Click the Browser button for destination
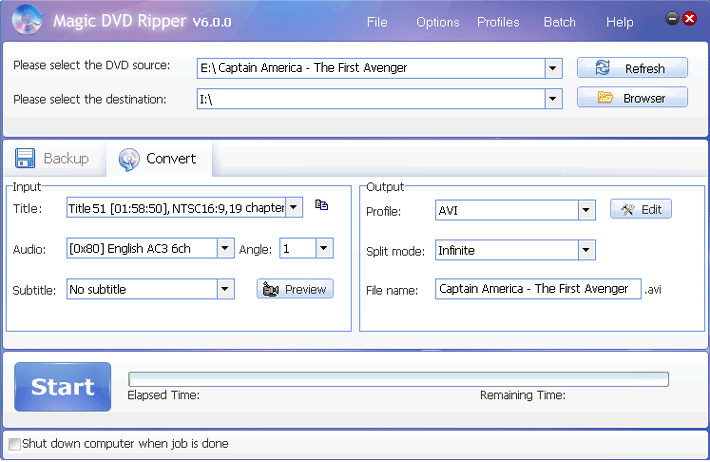The height and width of the screenshot is (462, 710). 632,97
